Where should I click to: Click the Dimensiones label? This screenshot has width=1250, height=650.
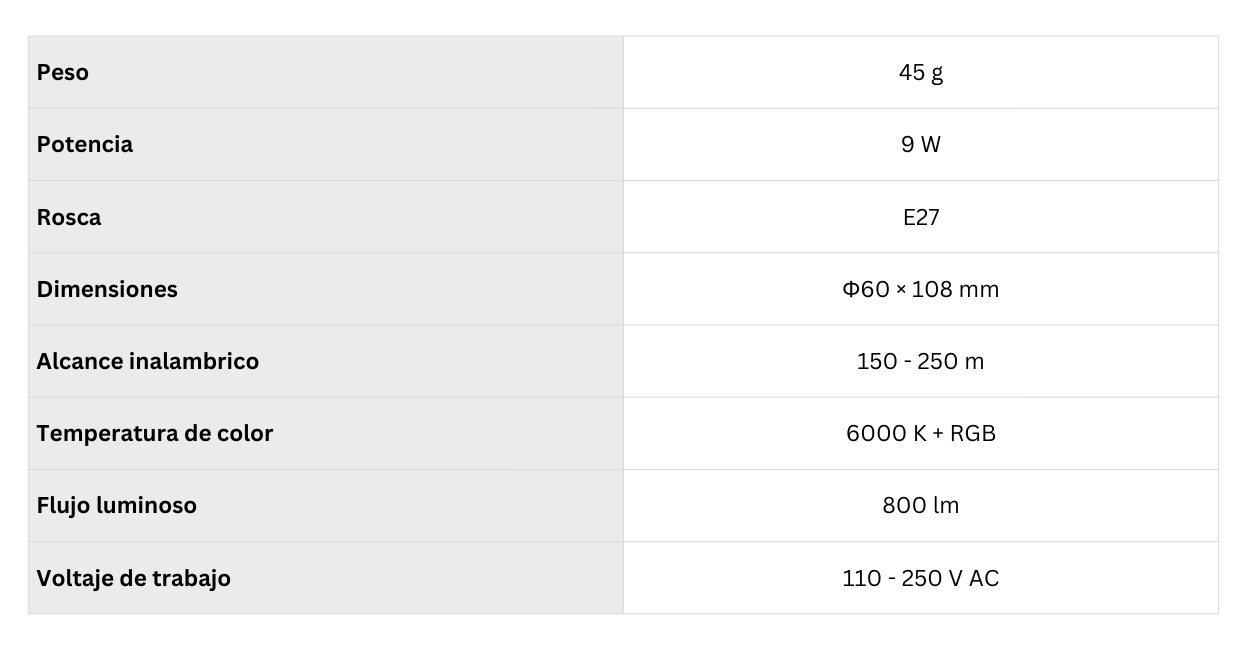pos(107,289)
